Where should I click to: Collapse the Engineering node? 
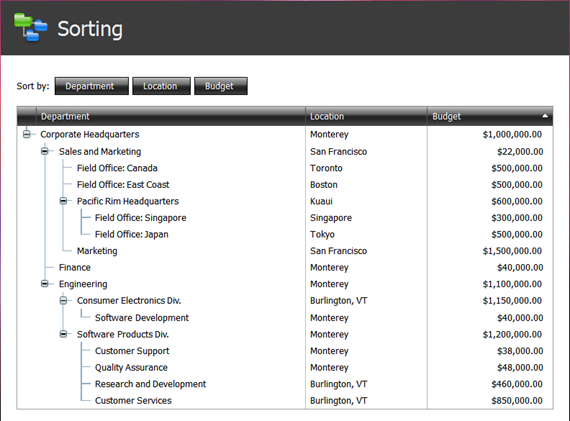[x=44, y=284]
